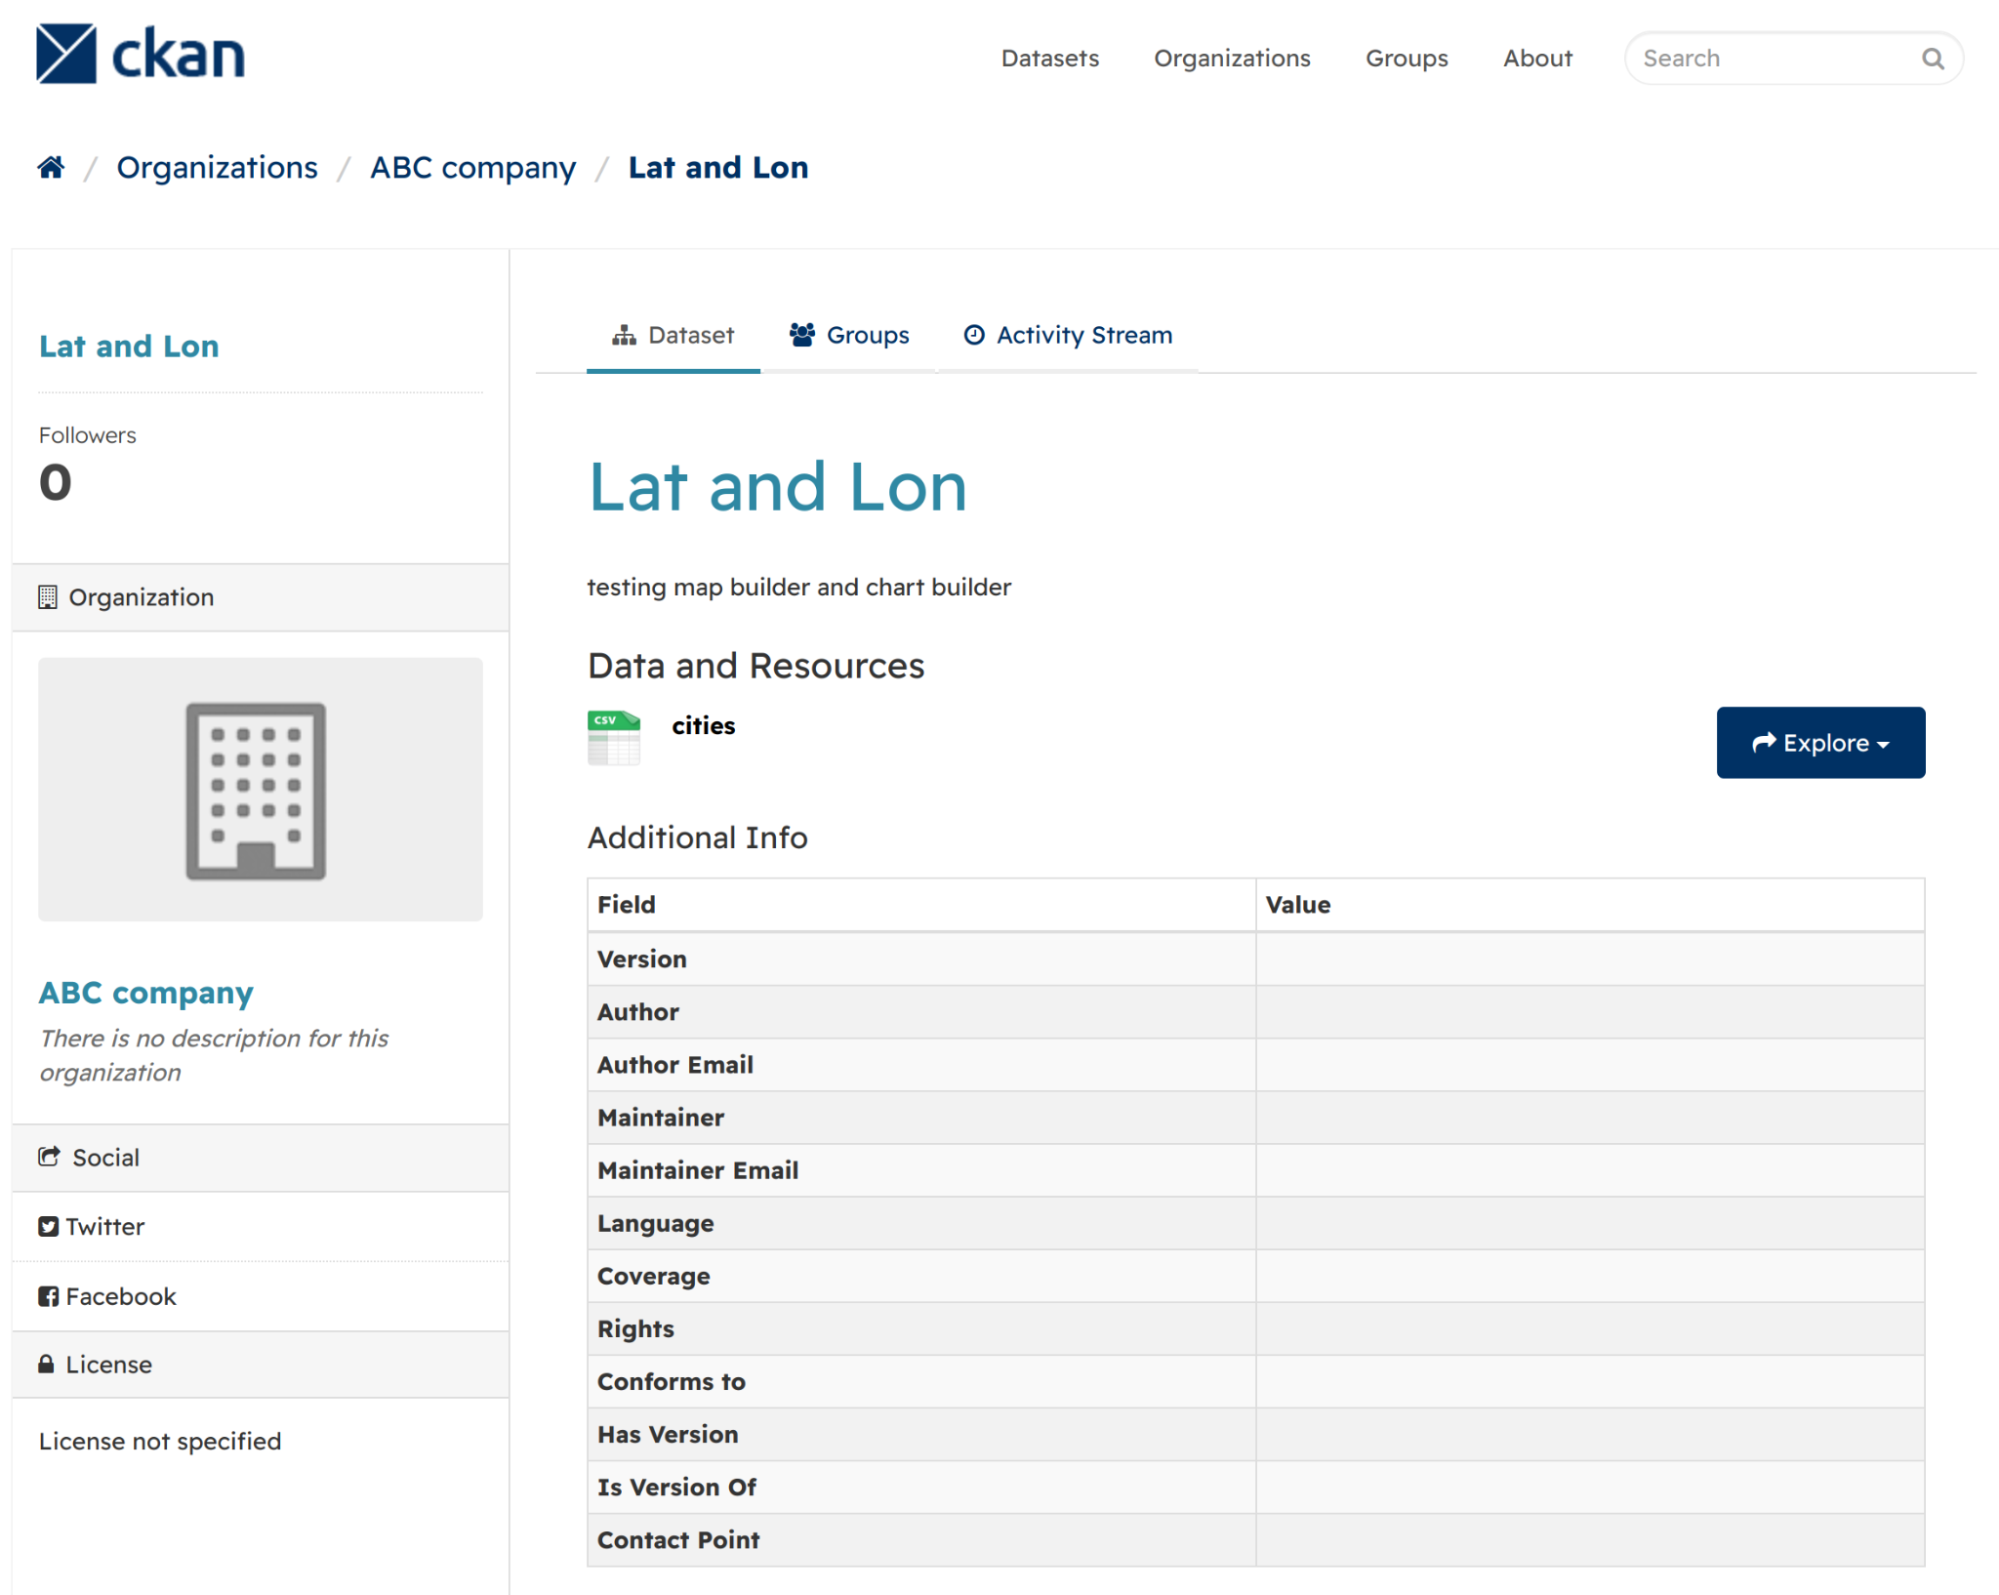Open the About page link
Viewport: 1999px width, 1595px height.
(x=1538, y=58)
